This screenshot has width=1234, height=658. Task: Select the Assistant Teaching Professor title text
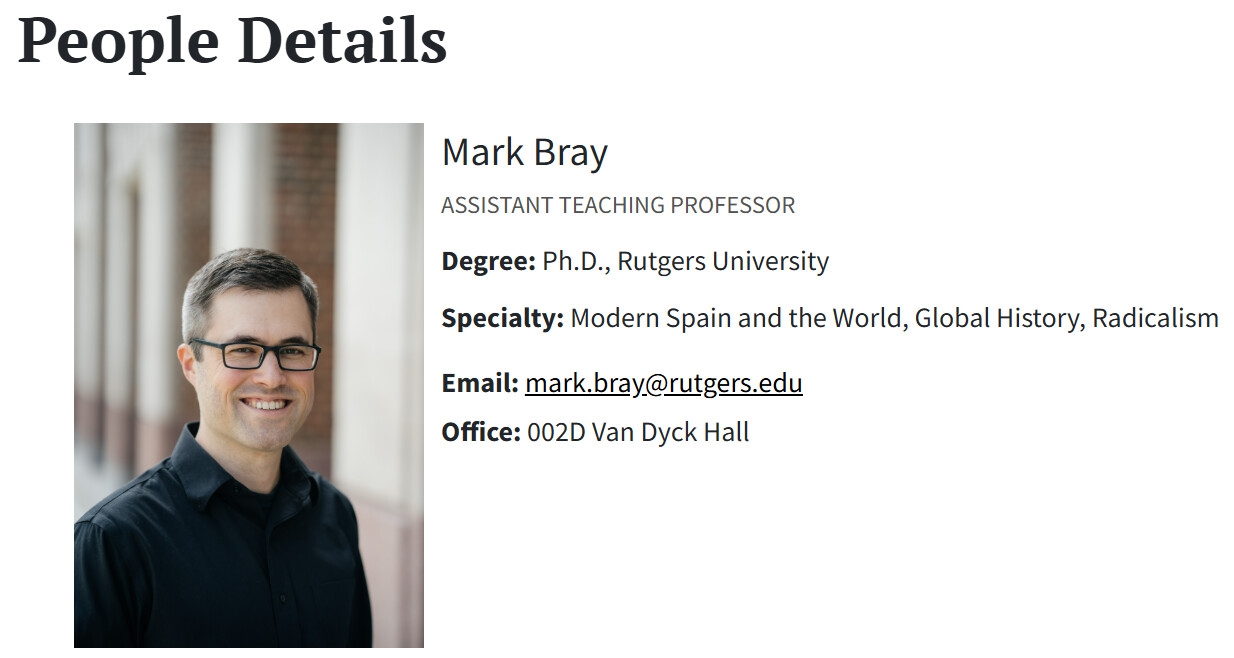[617, 206]
